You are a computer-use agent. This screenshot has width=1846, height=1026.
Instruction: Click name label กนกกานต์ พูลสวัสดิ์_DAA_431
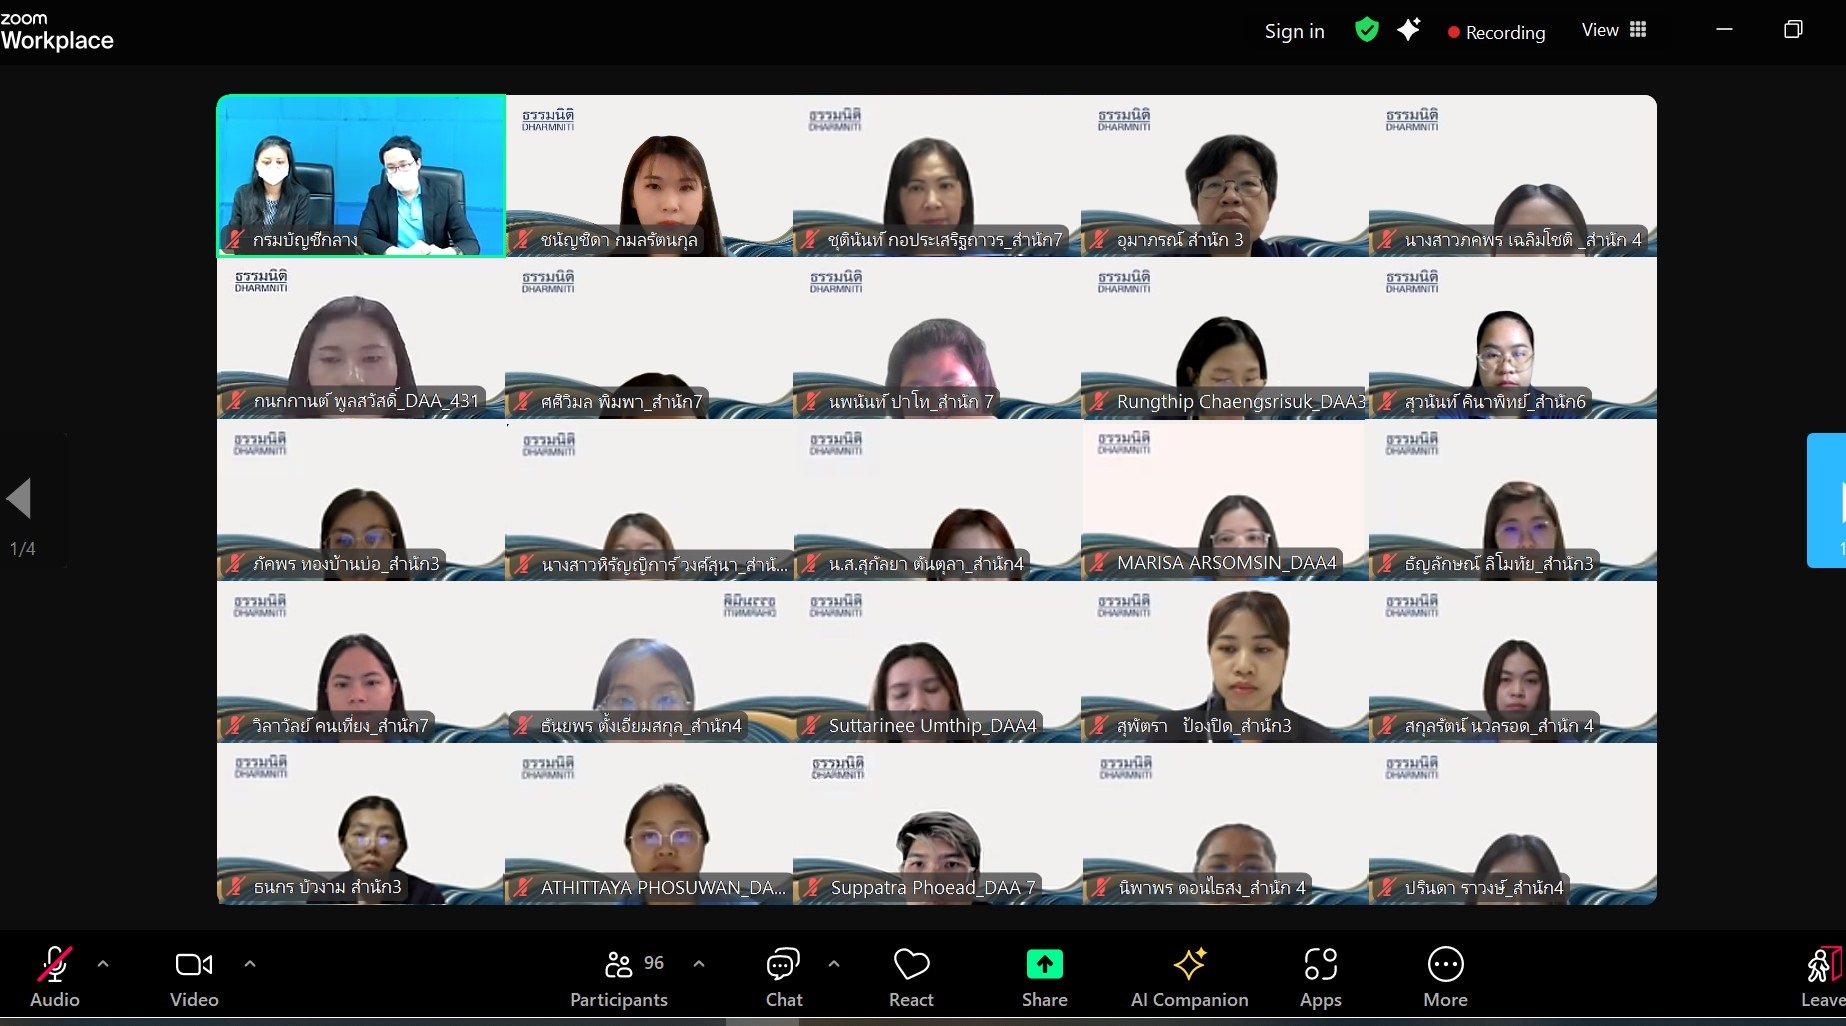[x=366, y=401]
